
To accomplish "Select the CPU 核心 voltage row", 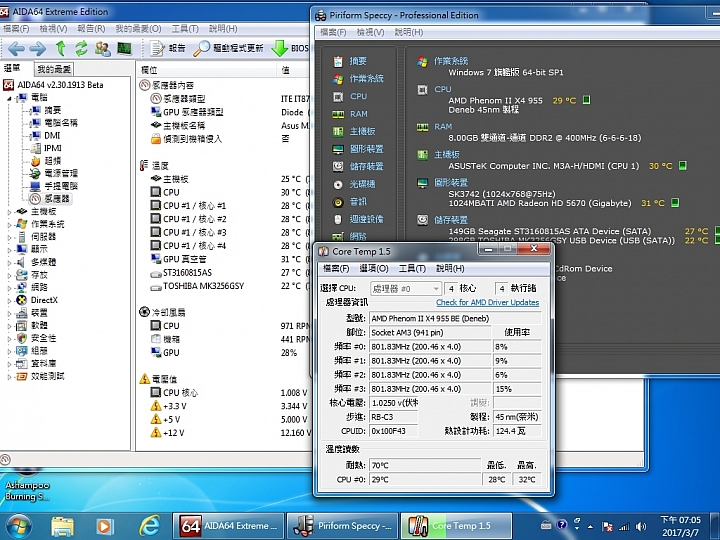I will click(180, 393).
